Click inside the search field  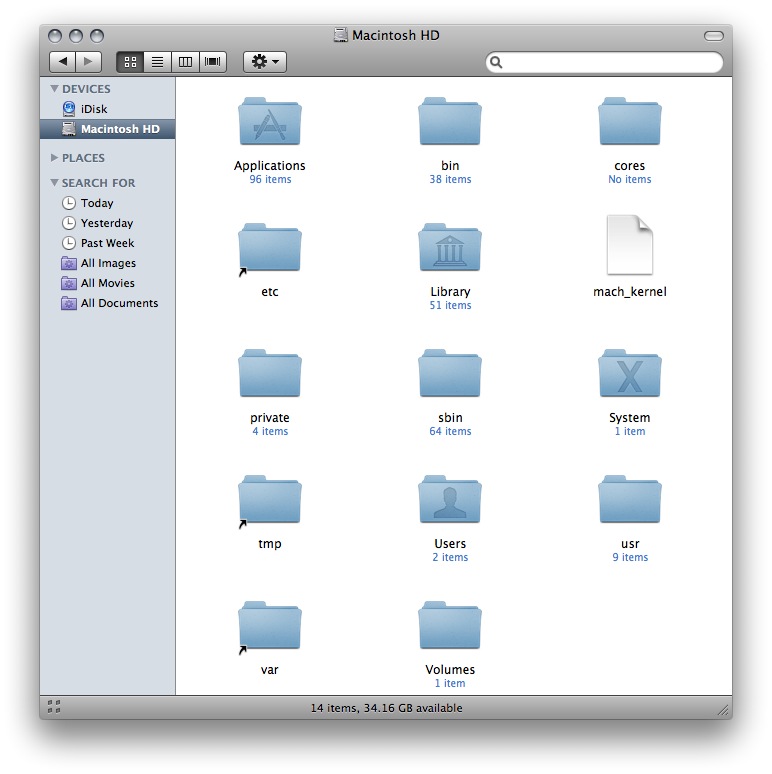pyautogui.click(x=604, y=62)
